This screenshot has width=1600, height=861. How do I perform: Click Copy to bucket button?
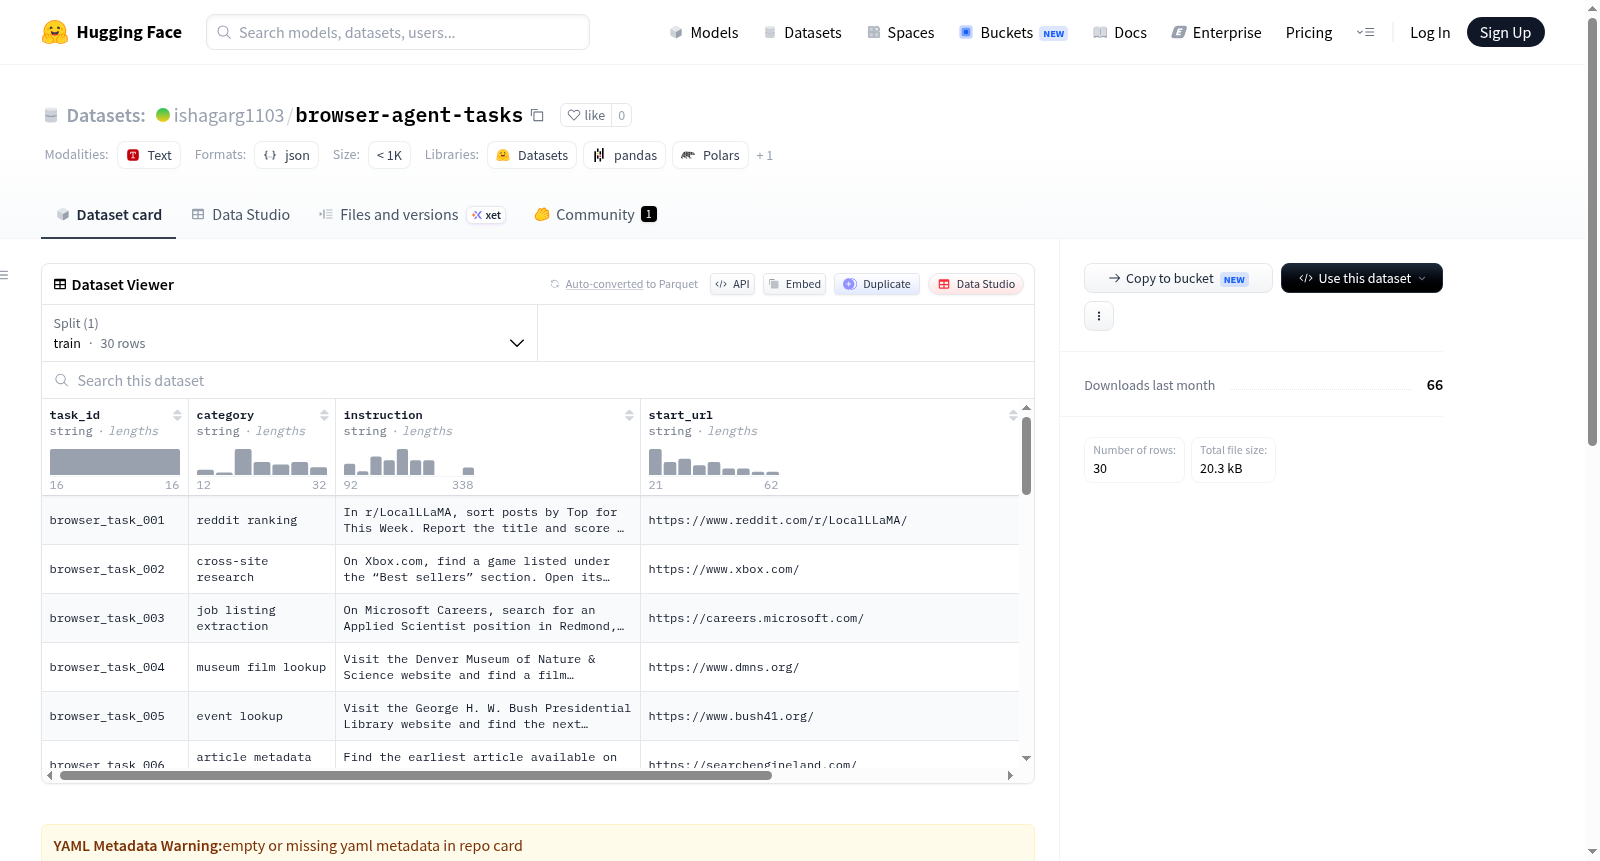1178,278
